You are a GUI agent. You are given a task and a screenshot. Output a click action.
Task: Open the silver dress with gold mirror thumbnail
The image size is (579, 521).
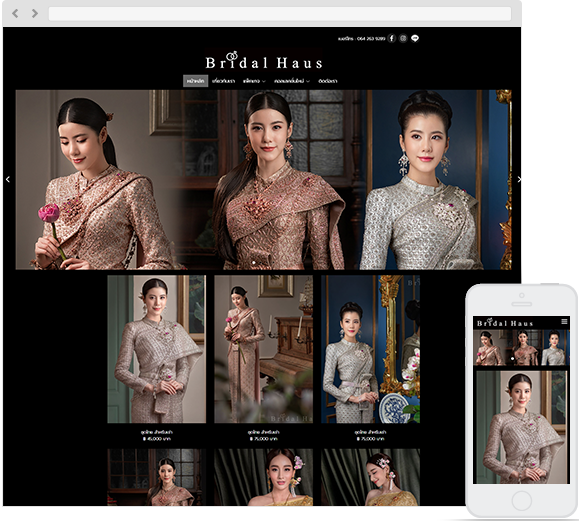(370, 349)
